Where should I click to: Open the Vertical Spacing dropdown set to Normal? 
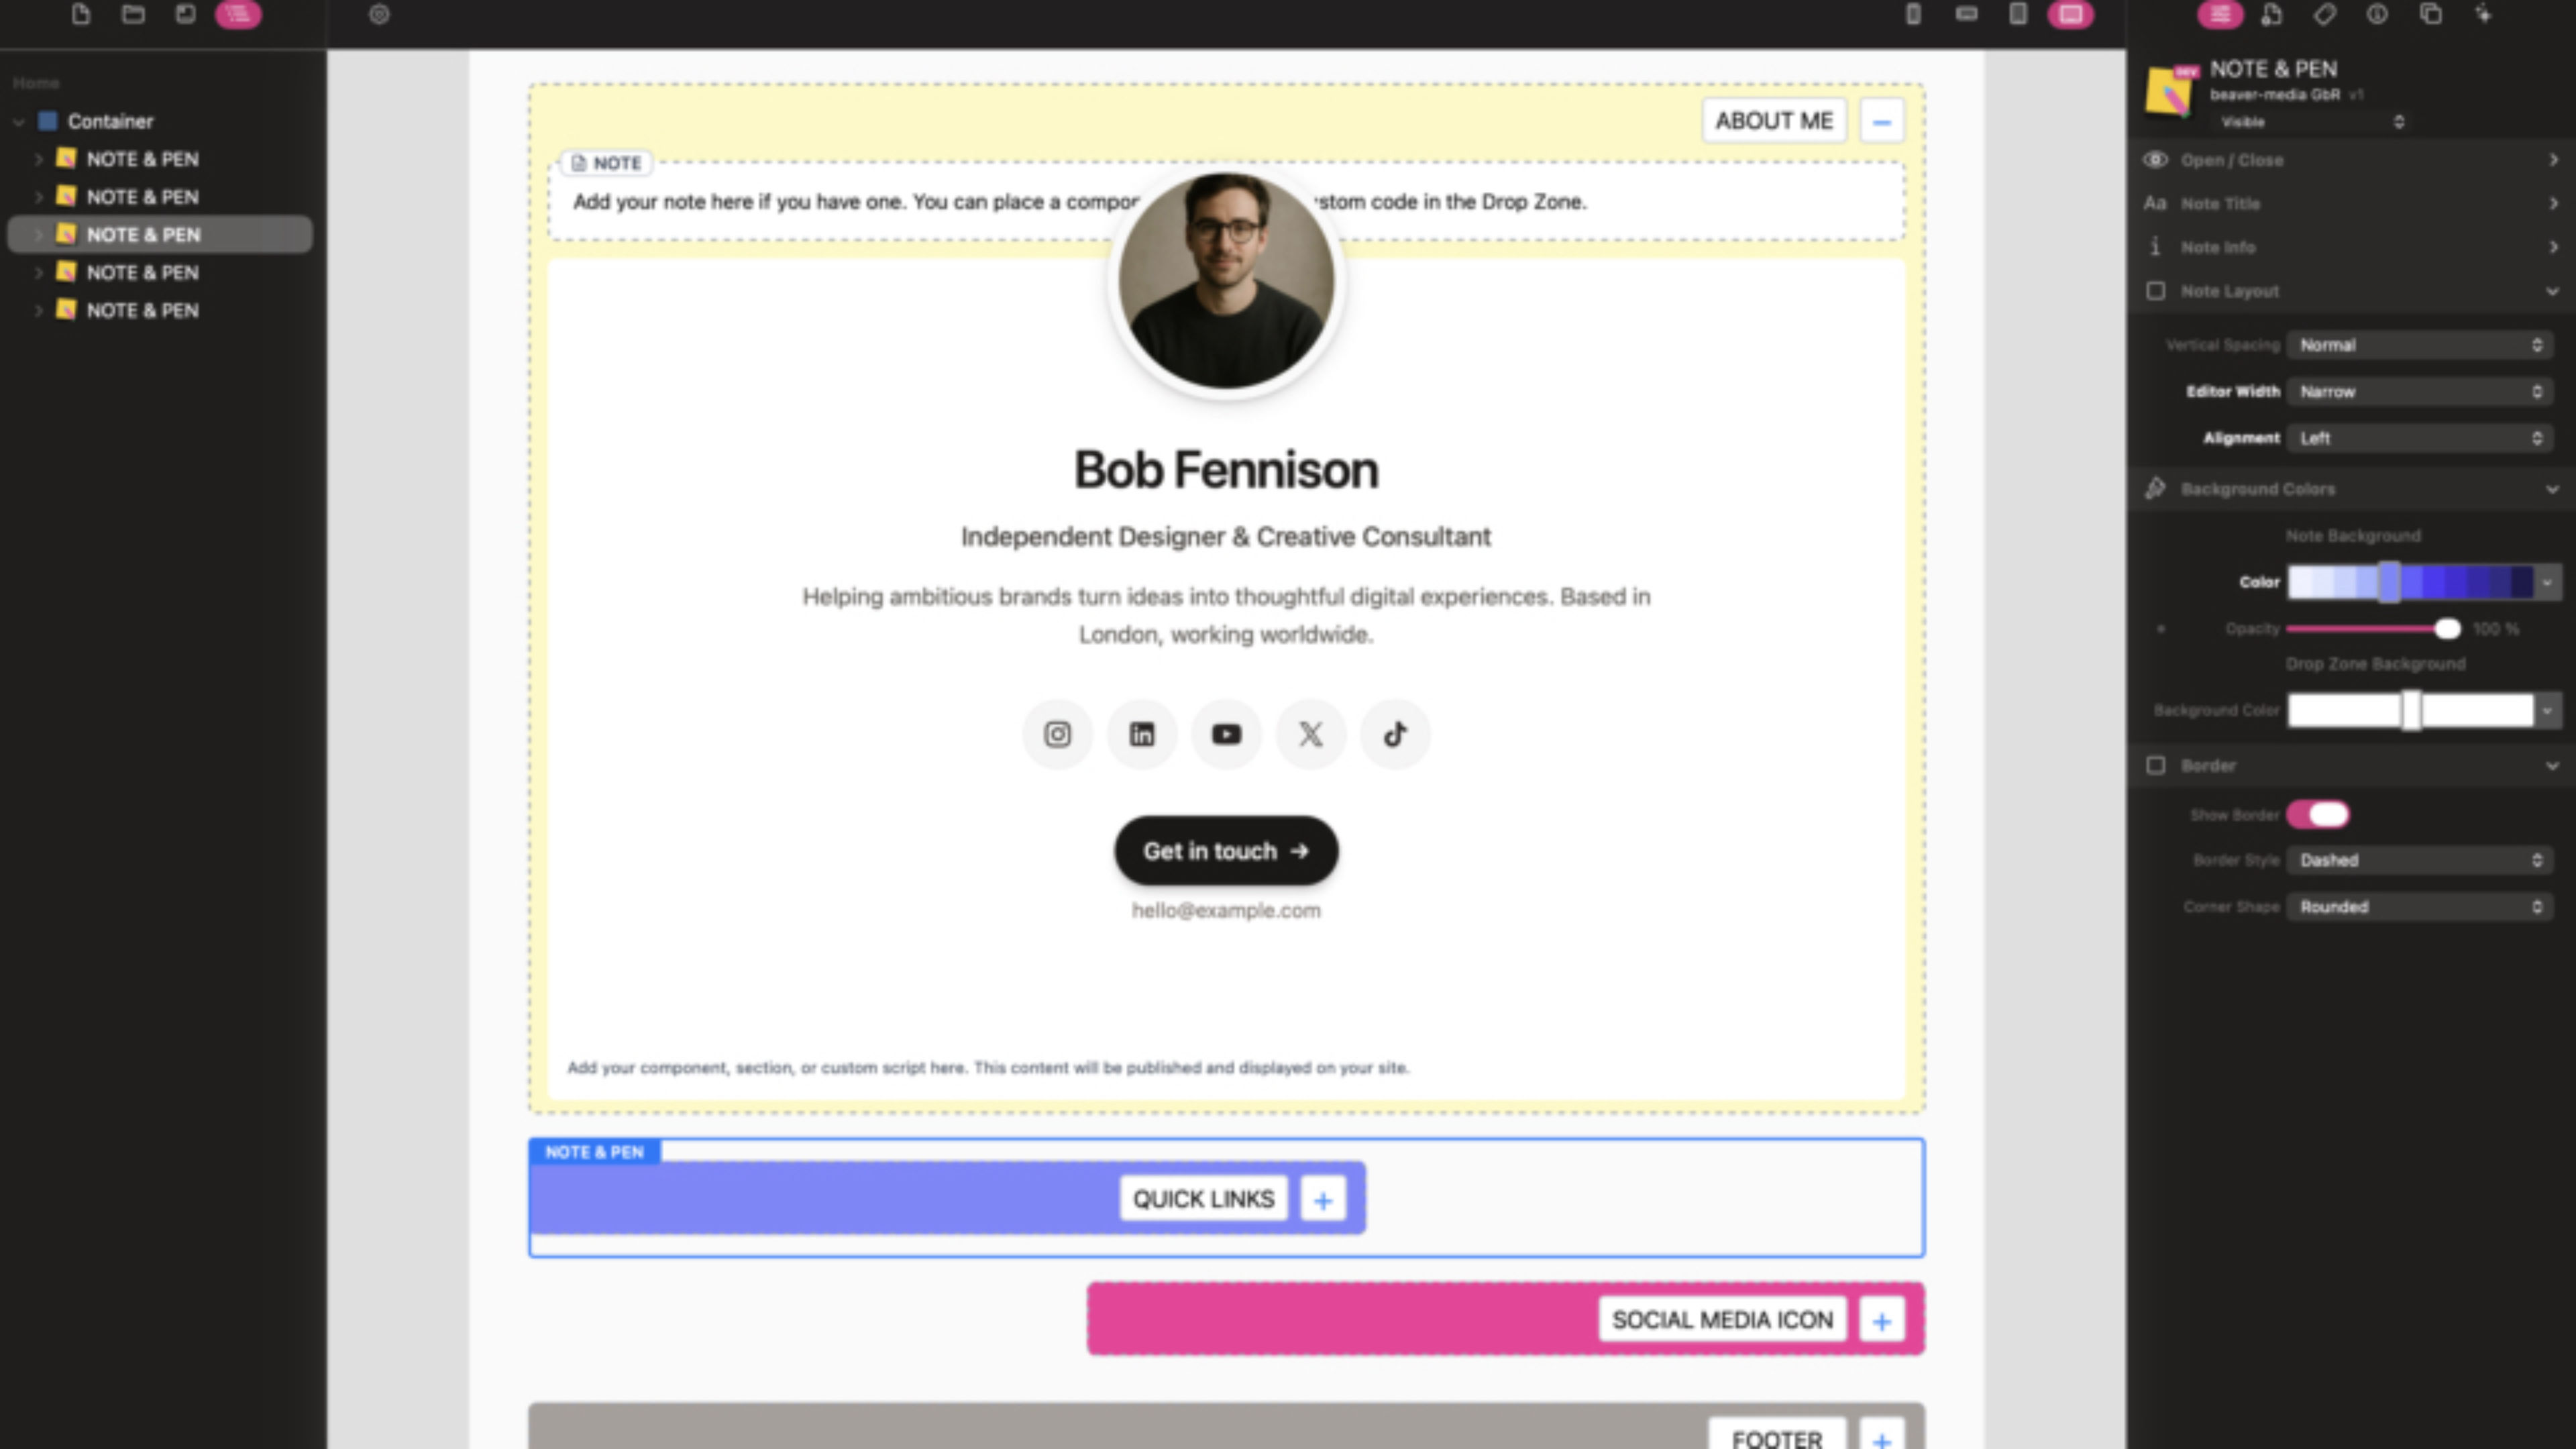tap(2419, 345)
